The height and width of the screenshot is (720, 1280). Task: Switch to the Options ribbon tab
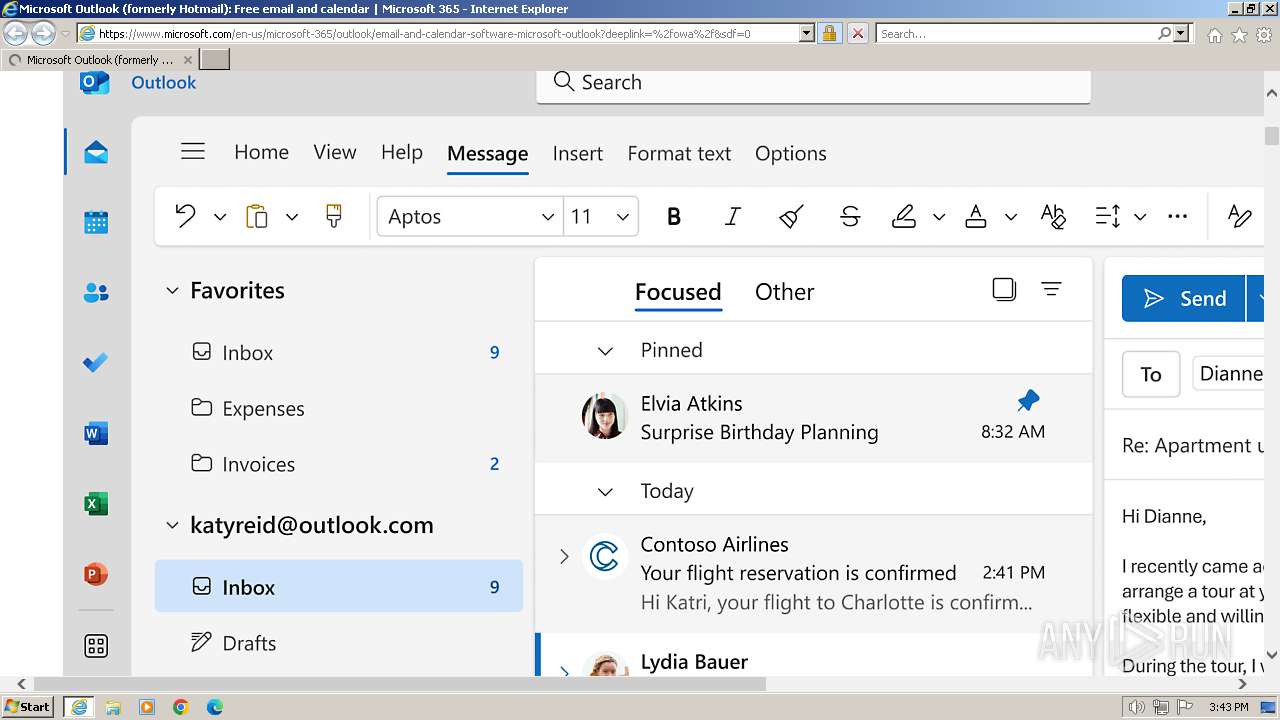coord(791,153)
